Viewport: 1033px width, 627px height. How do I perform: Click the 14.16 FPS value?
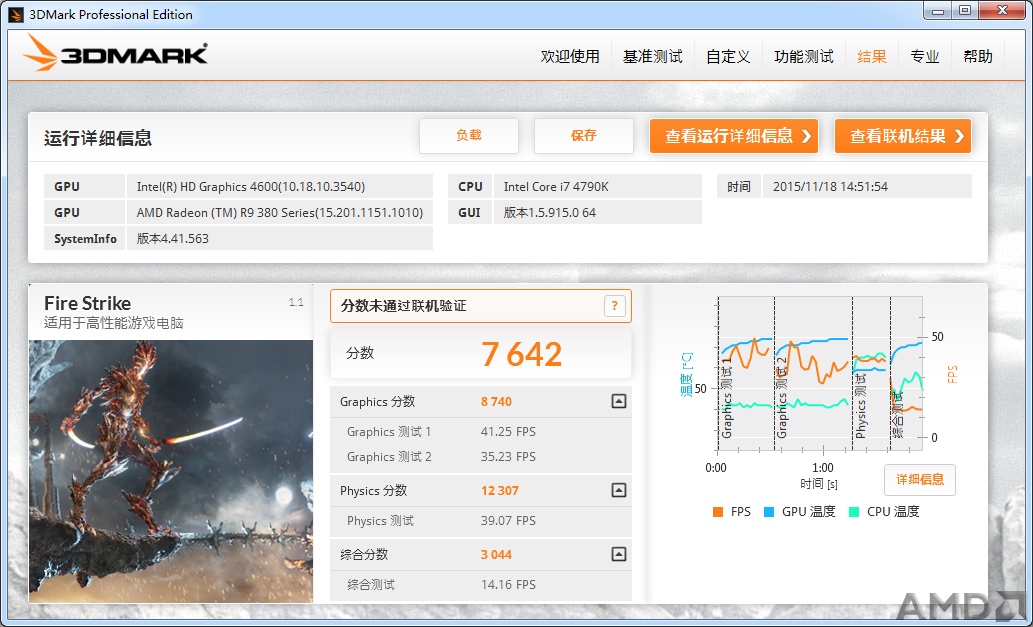click(x=508, y=585)
